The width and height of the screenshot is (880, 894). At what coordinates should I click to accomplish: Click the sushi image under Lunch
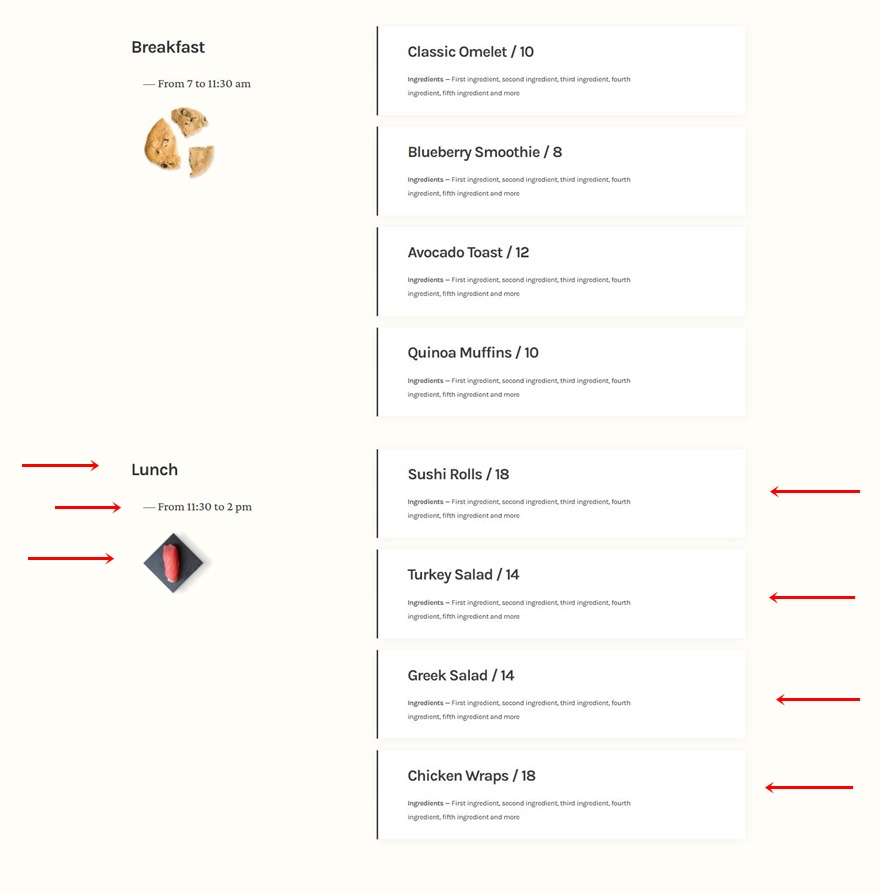174,563
